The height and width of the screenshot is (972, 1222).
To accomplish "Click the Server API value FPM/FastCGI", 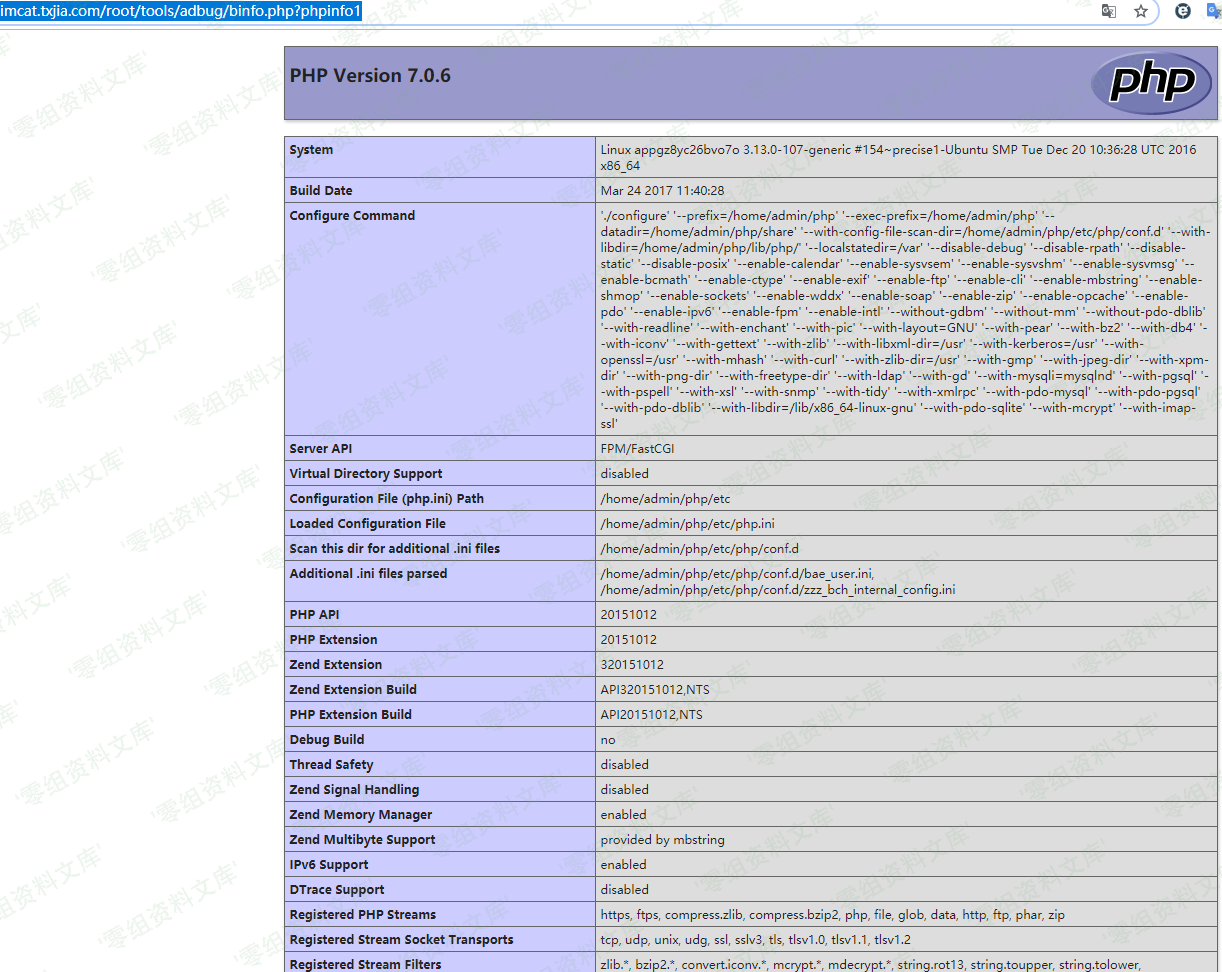I will click(x=637, y=449).
